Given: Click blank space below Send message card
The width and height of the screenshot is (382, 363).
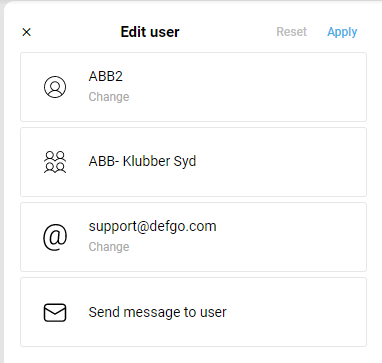Looking at the screenshot, I should click(x=193, y=355).
